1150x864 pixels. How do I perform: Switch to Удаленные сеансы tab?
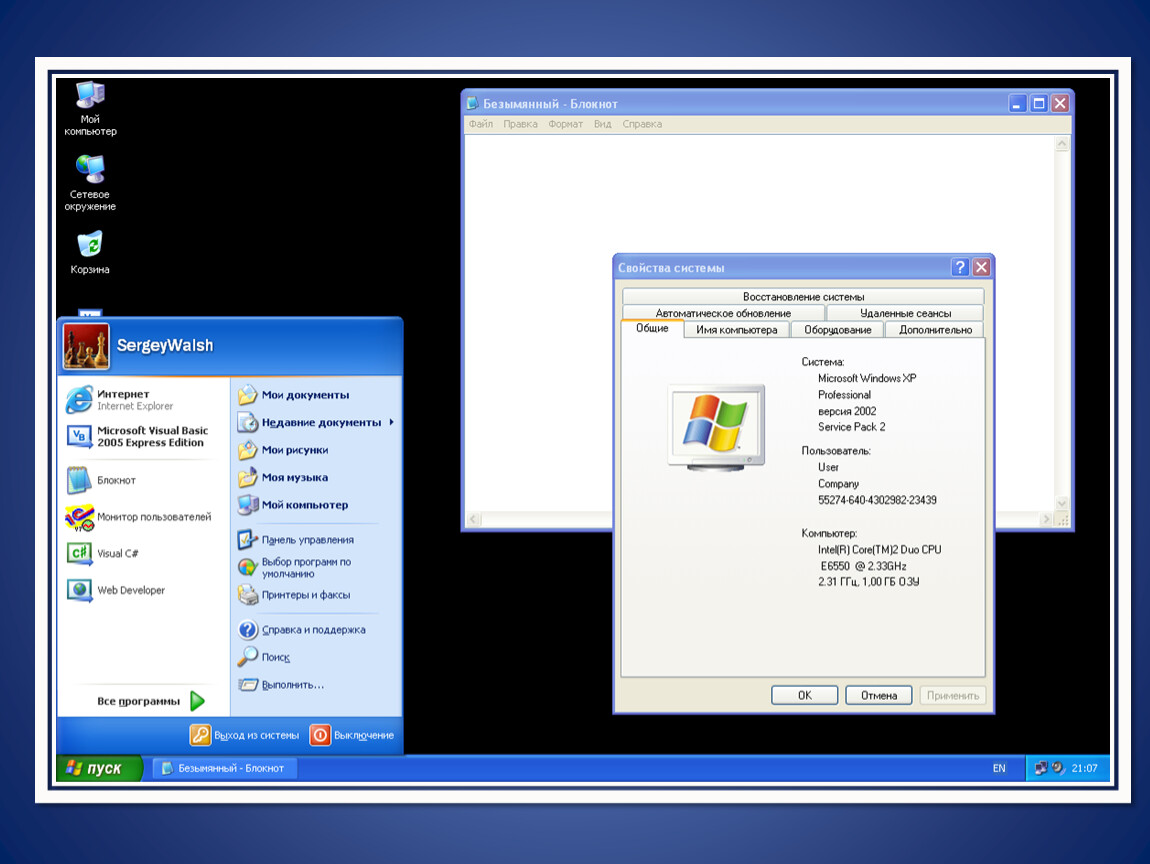(905, 313)
